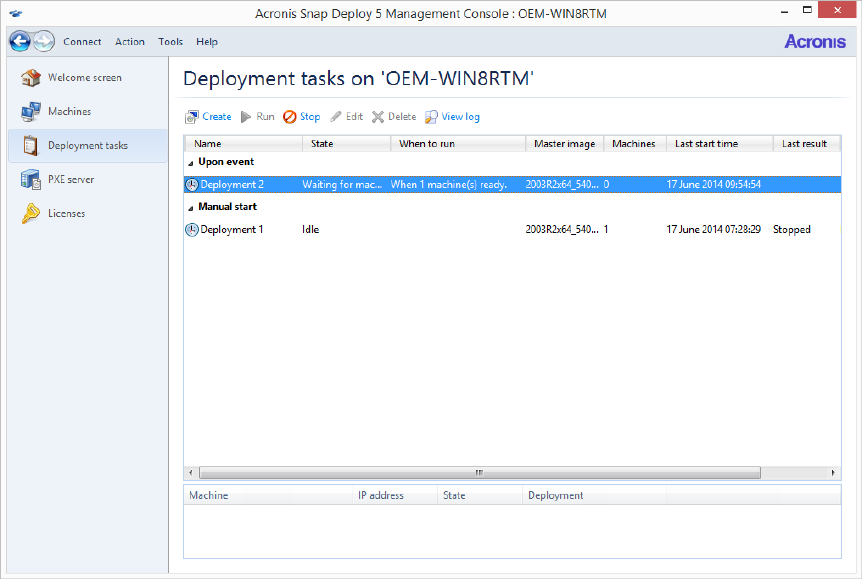Click the scrollbar left arrow
This screenshot has width=862, height=579.
pyautogui.click(x=191, y=473)
